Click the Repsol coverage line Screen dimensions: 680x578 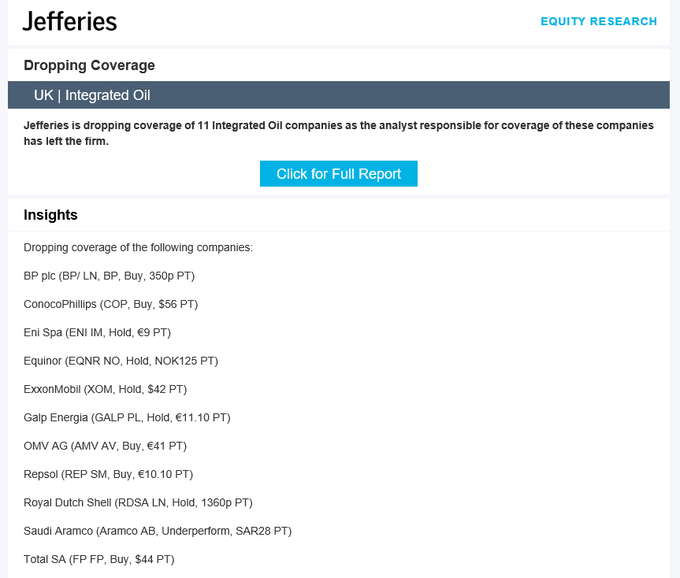pos(108,474)
